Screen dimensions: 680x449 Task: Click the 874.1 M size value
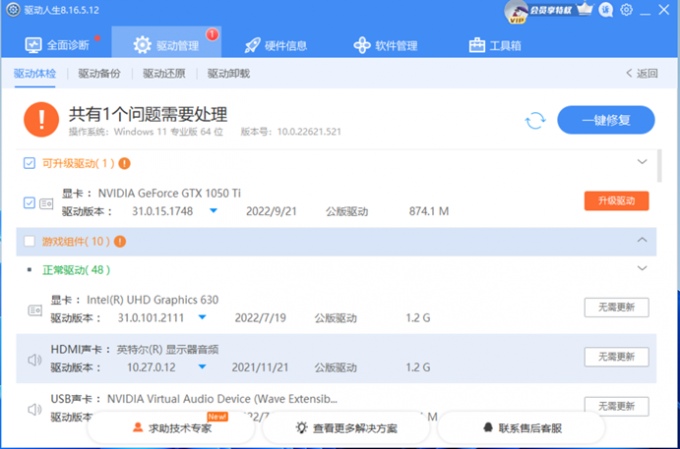tap(429, 211)
